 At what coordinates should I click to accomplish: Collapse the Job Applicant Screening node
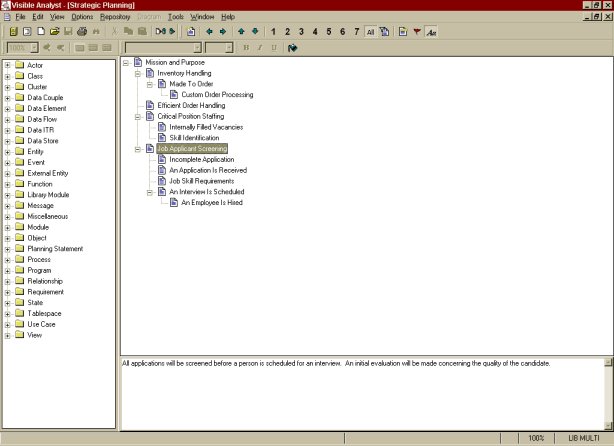click(138, 149)
